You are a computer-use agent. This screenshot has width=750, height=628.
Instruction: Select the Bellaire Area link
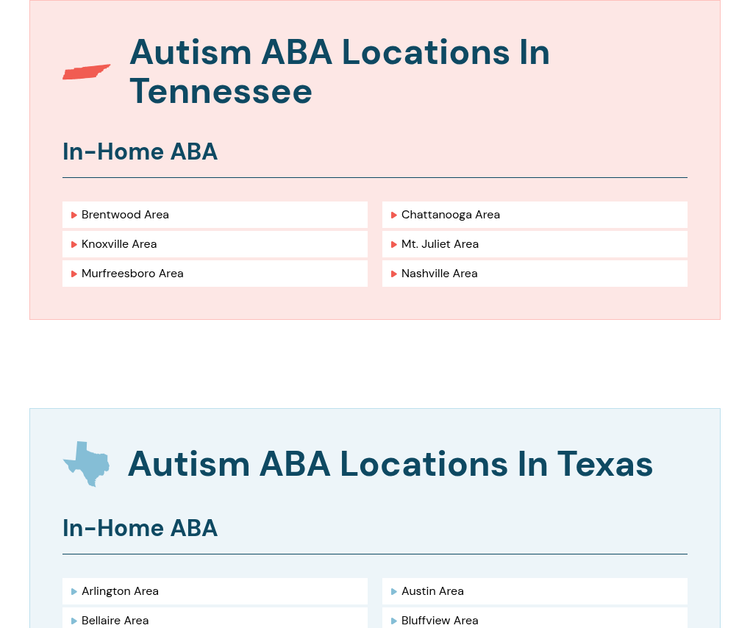tap(115, 620)
